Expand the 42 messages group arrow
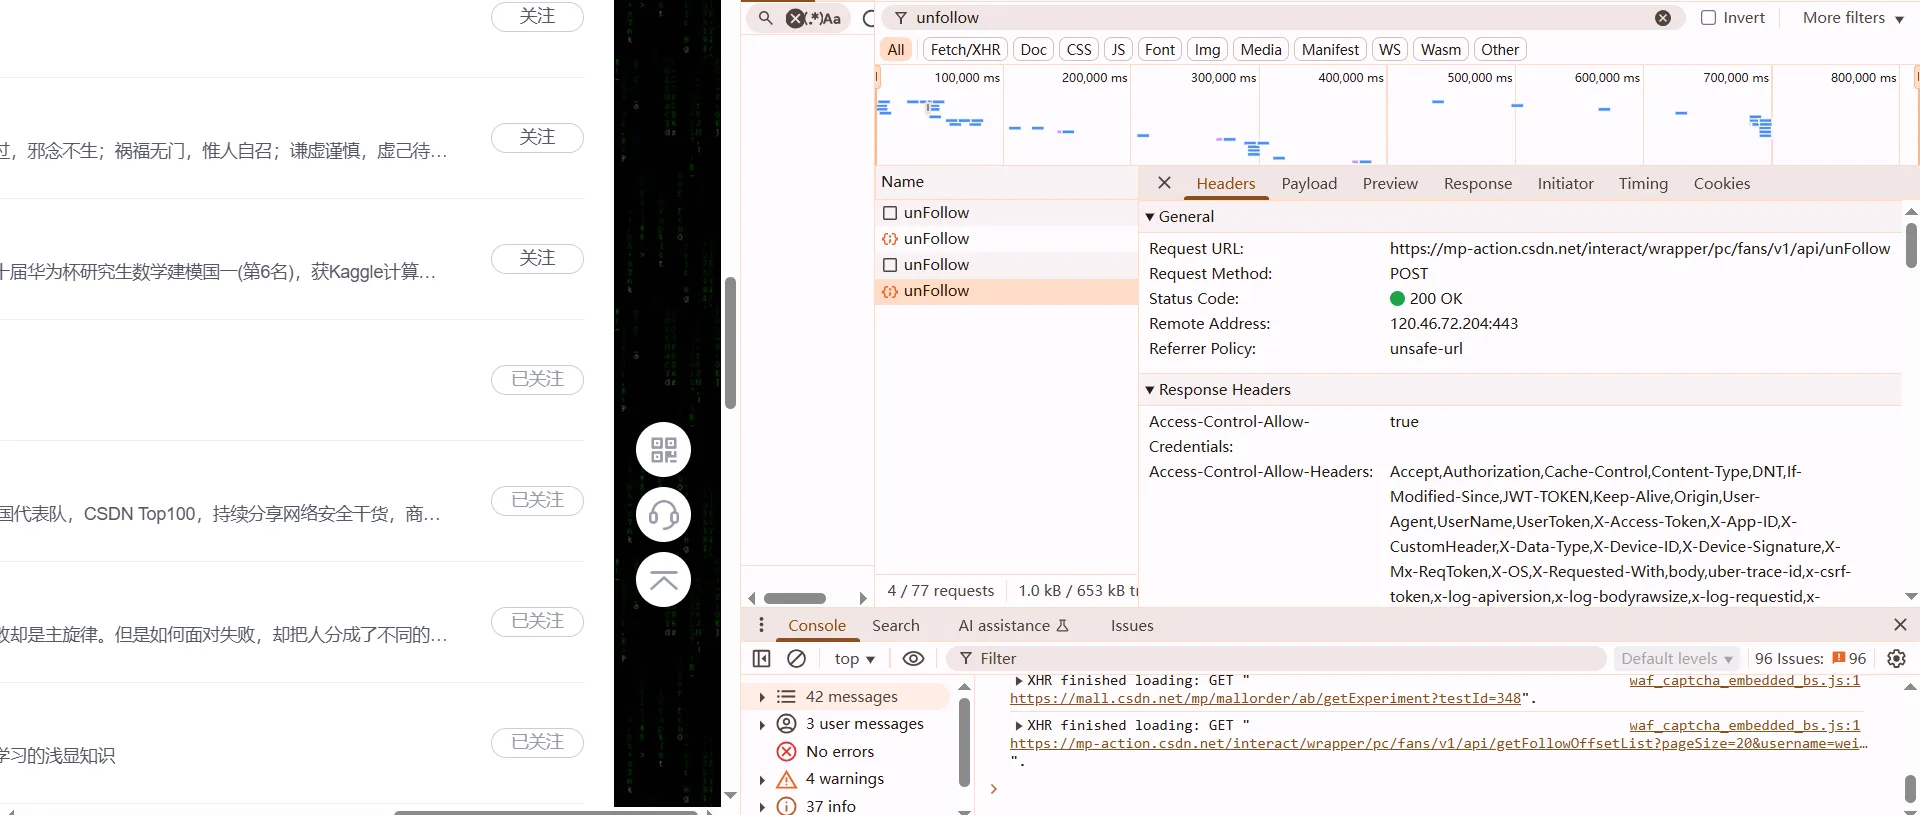This screenshot has width=1920, height=815. point(762,697)
